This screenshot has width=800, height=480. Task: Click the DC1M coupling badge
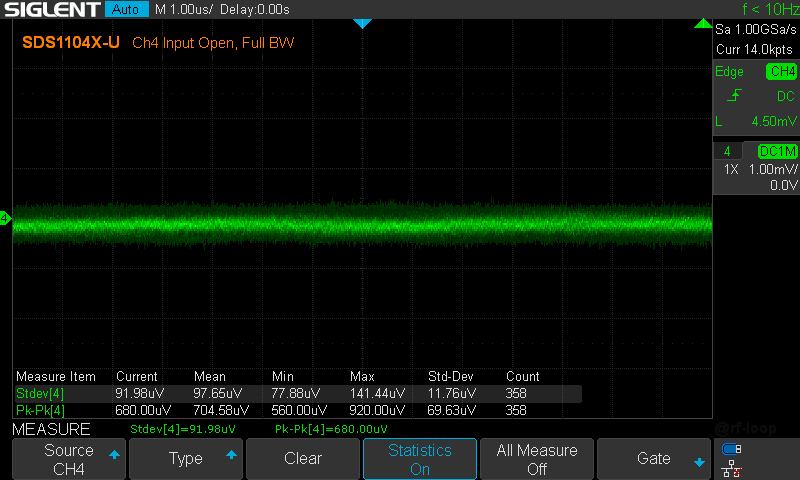[x=778, y=151]
